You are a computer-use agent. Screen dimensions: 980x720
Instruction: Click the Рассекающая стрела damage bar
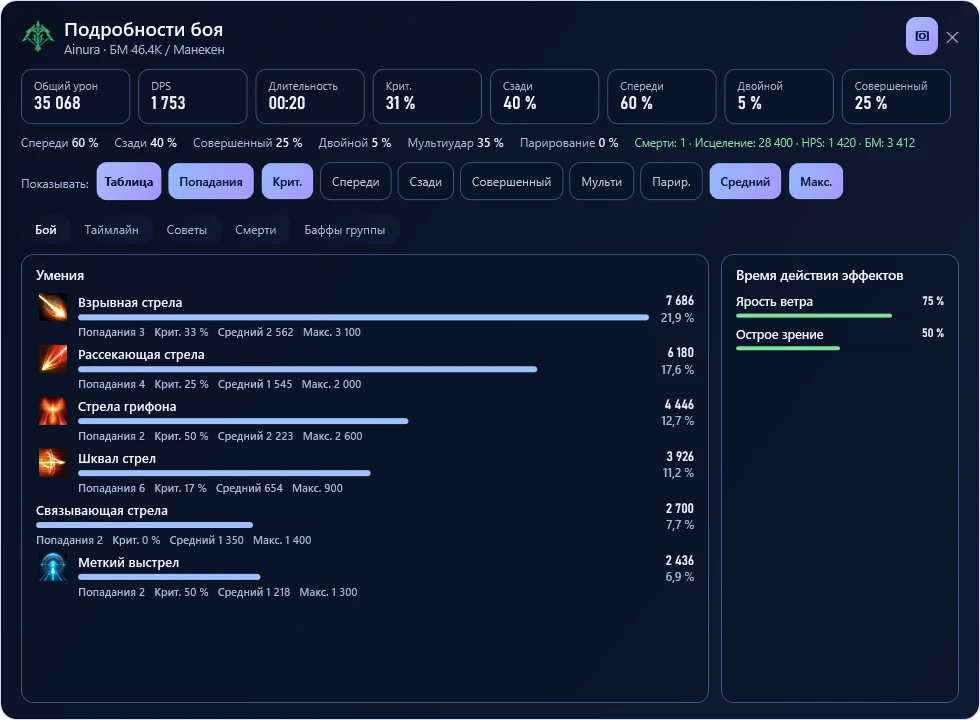308,369
